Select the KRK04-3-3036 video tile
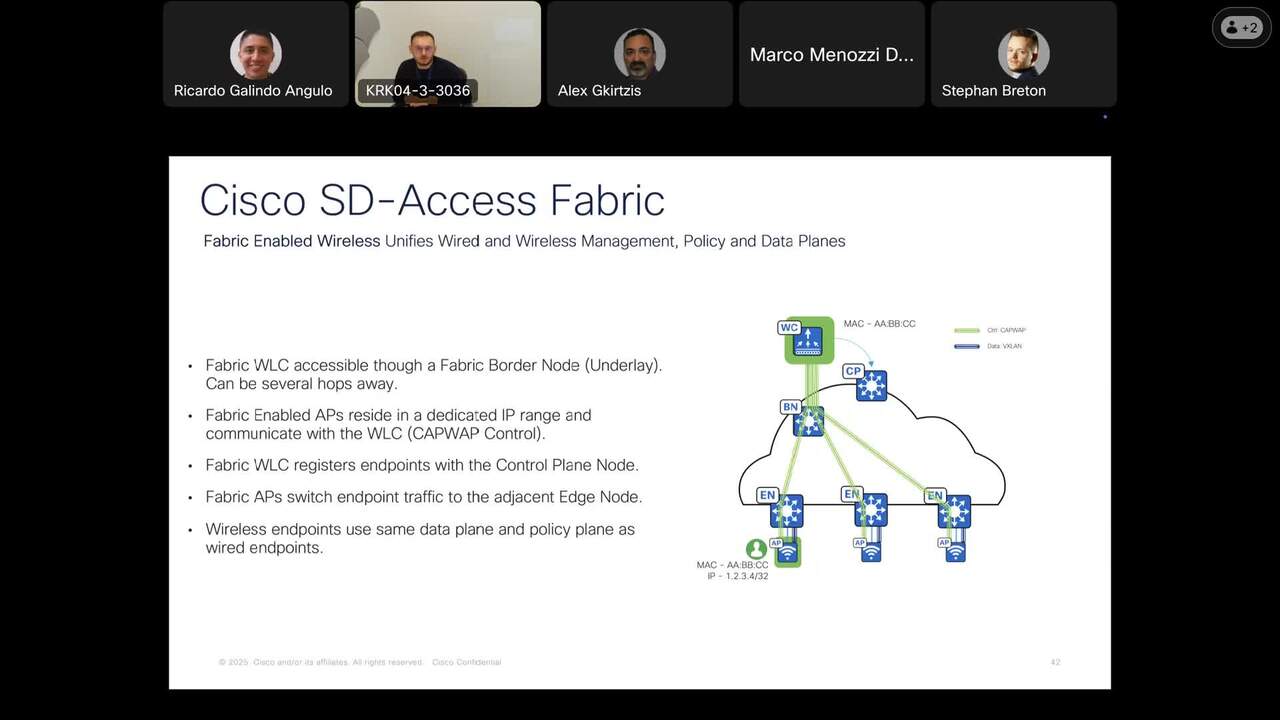The image size is (1280, 720). (x=448, y=54)
